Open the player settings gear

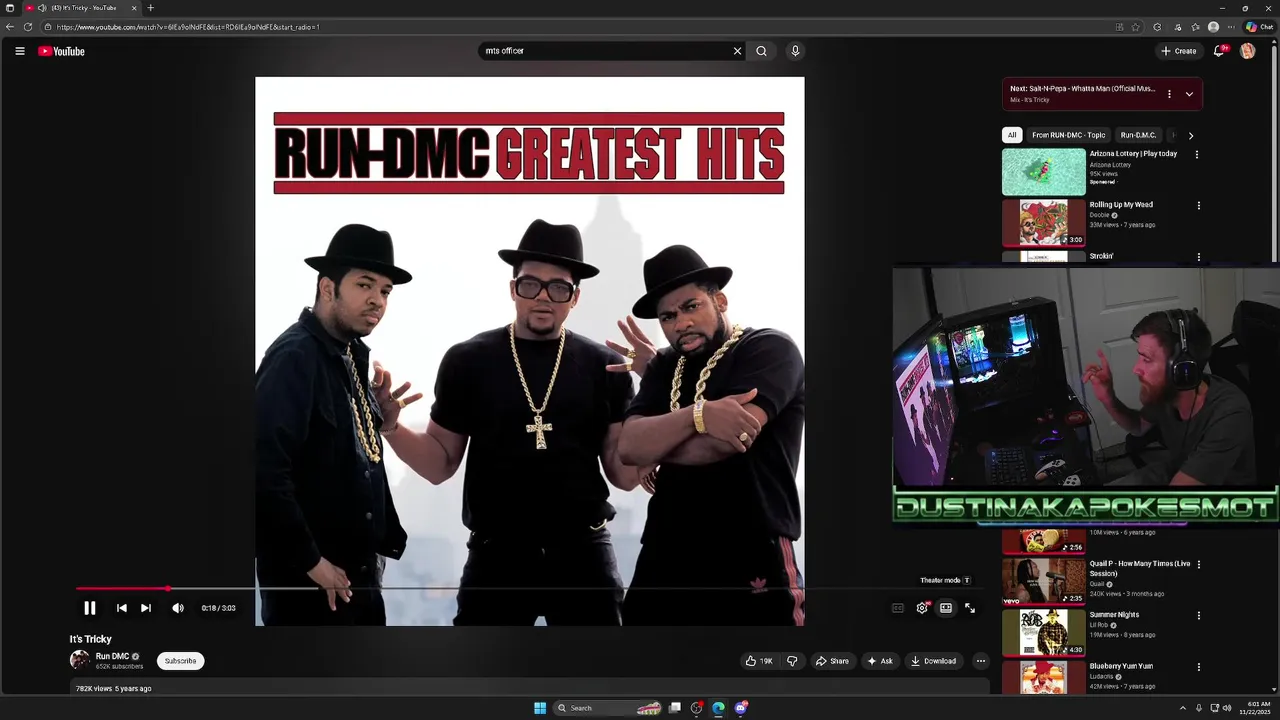pyautogui.click(x=922, y=608)
